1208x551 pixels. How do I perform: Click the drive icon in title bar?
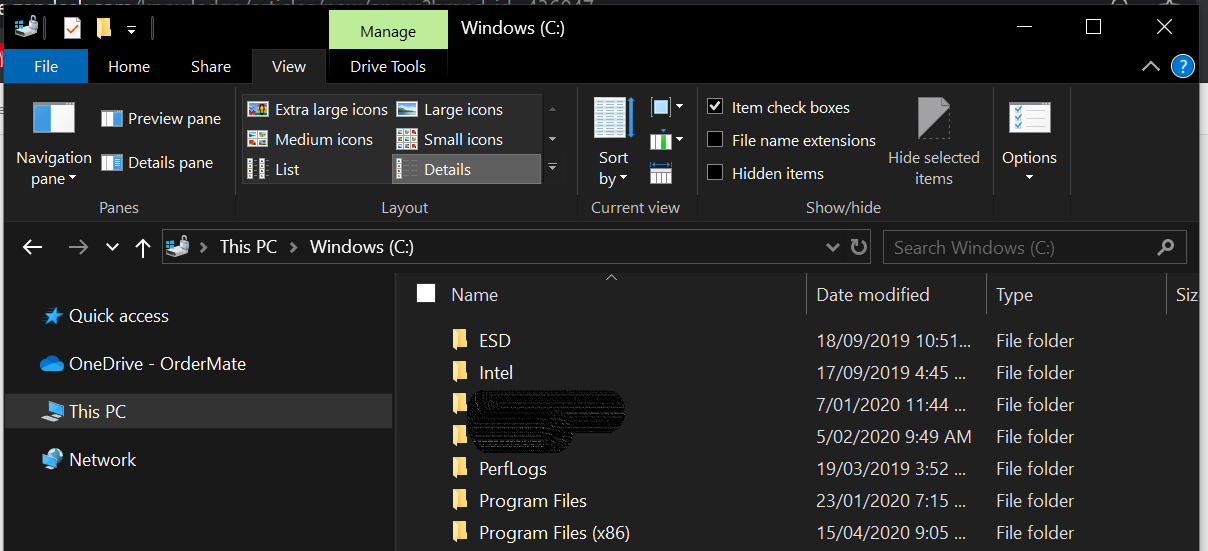click(26, 28)
